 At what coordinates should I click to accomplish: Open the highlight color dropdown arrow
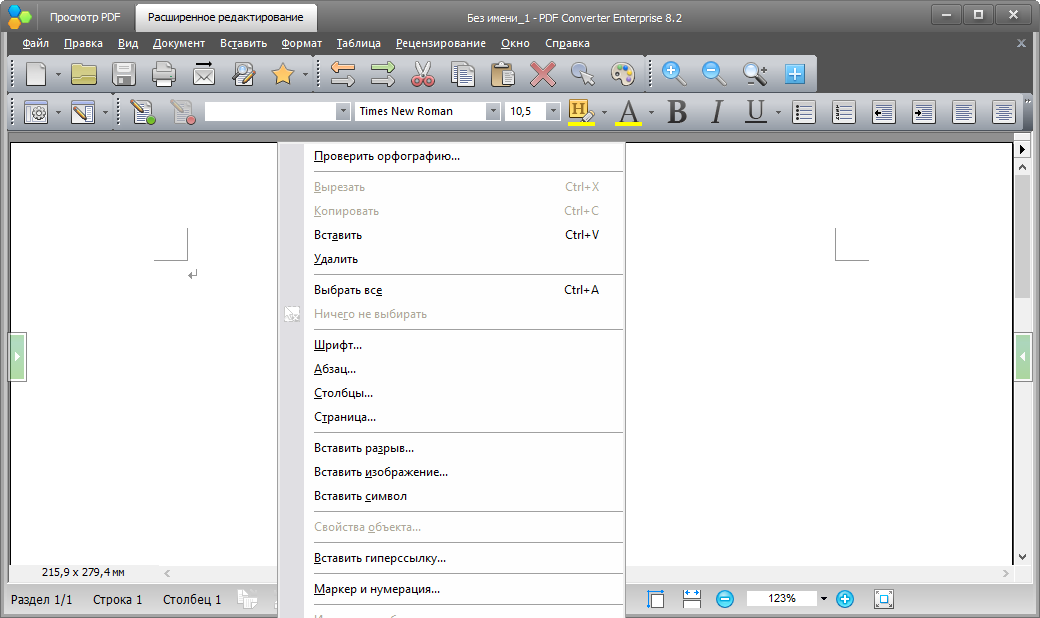click(604, 112)
